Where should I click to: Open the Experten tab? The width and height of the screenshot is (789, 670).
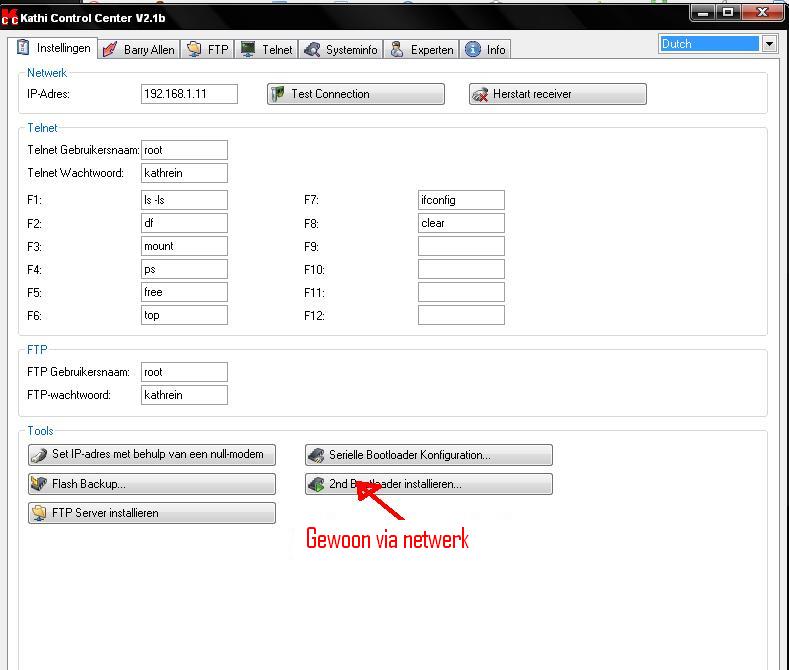[x=422, y=49]
